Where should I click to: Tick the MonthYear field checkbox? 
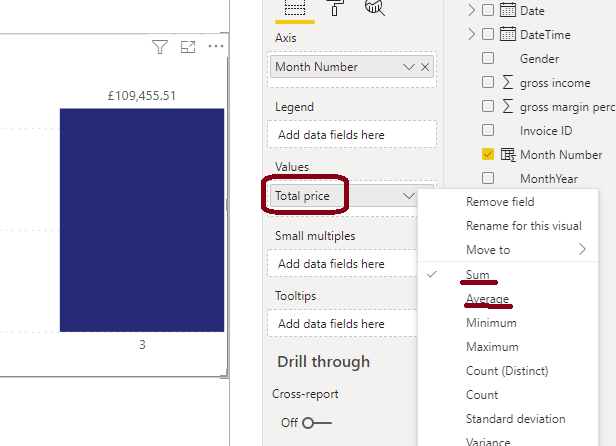(488, 178)
